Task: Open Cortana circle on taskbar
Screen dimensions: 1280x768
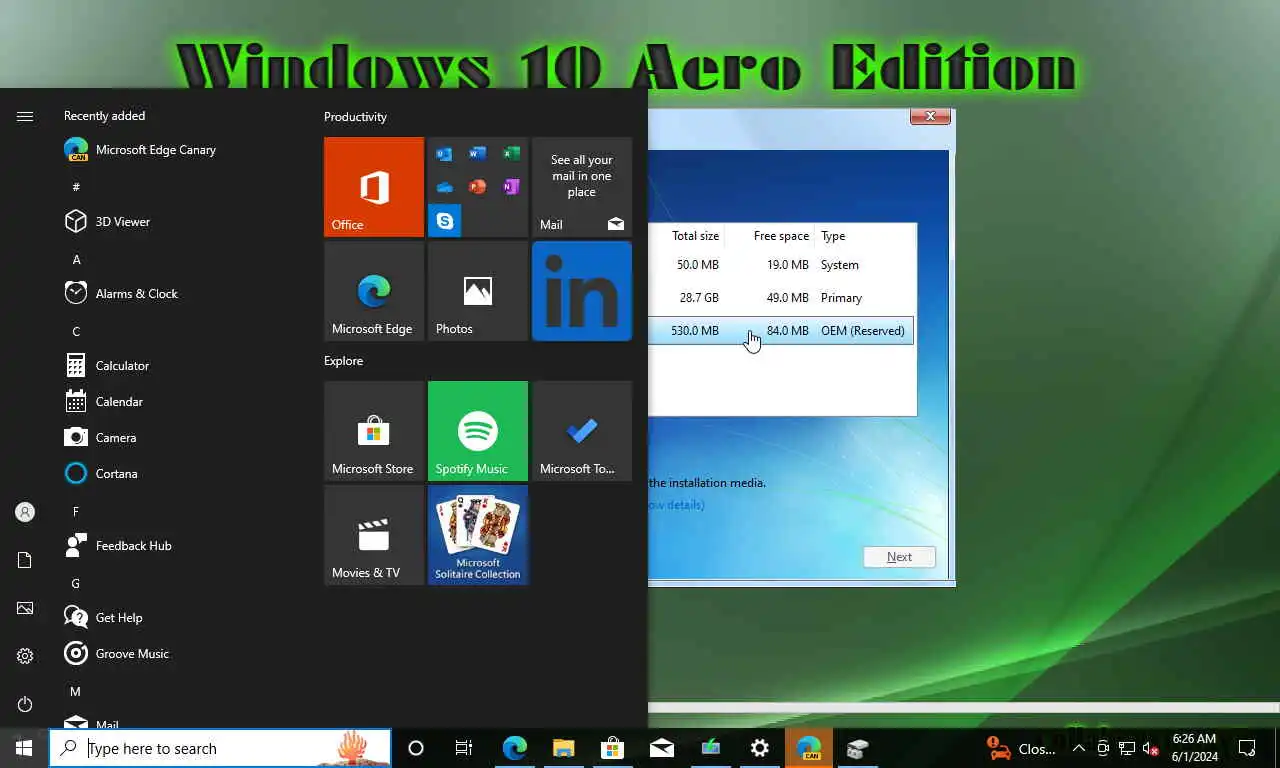Action: (416, 748)
